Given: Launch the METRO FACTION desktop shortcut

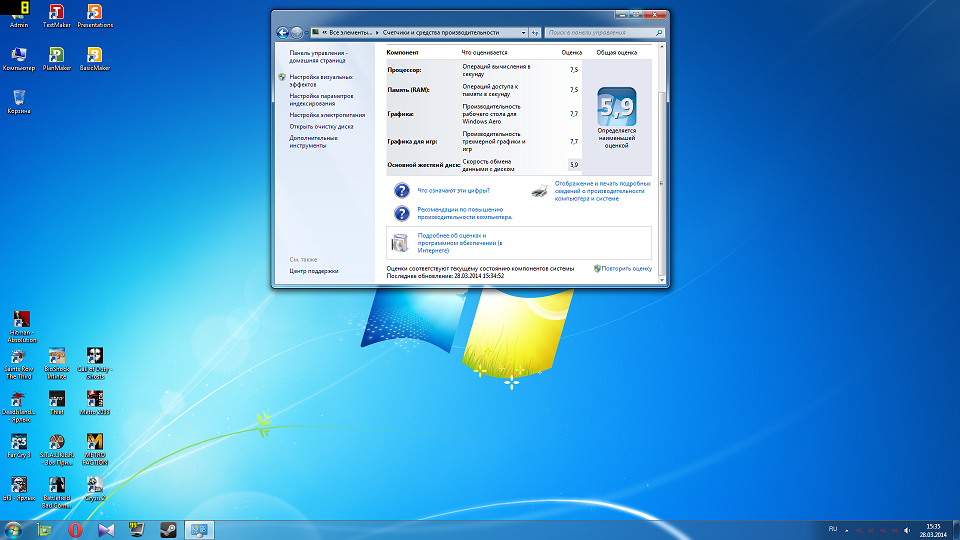Looking at the screenshot, I should pos(95,450).
